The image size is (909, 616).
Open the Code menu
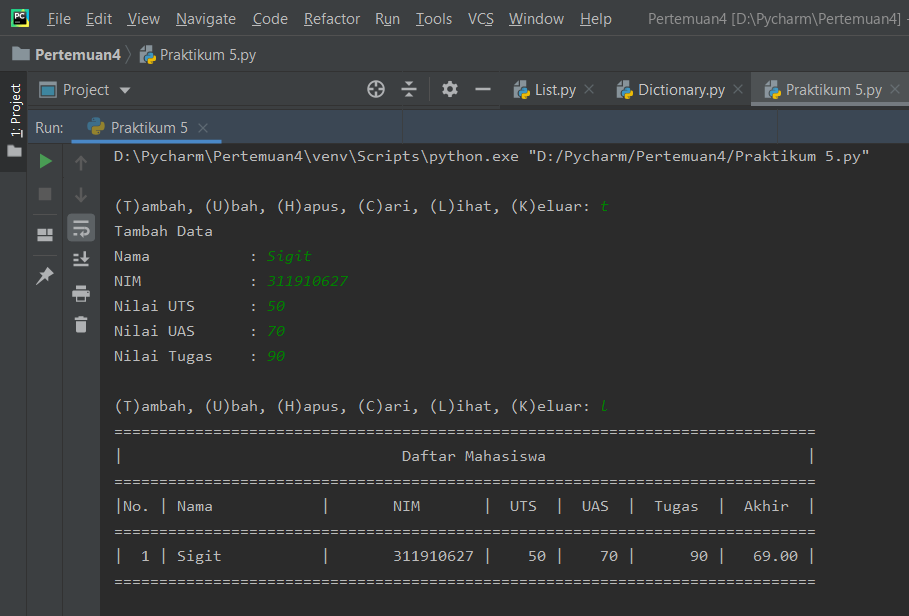pyautogui.click(x=270, y=19)
